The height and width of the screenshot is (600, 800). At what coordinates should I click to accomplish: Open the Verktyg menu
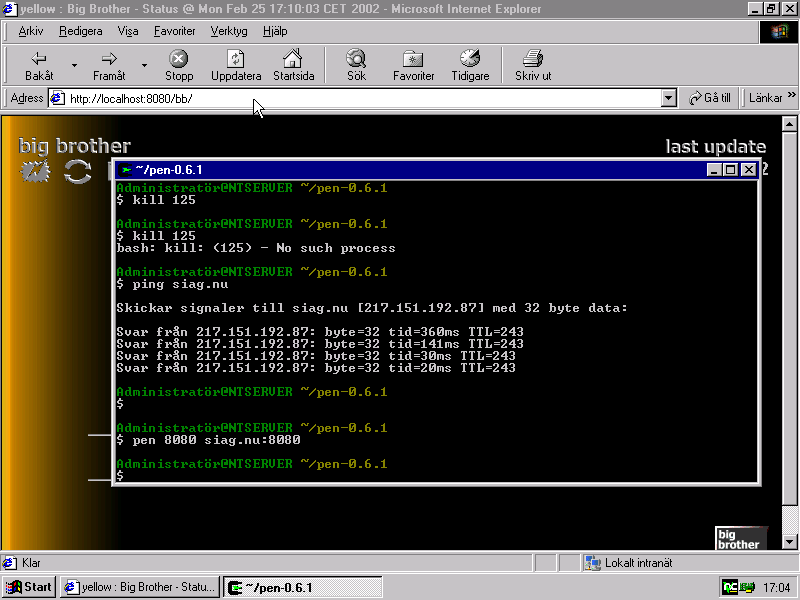coord(229,31)
